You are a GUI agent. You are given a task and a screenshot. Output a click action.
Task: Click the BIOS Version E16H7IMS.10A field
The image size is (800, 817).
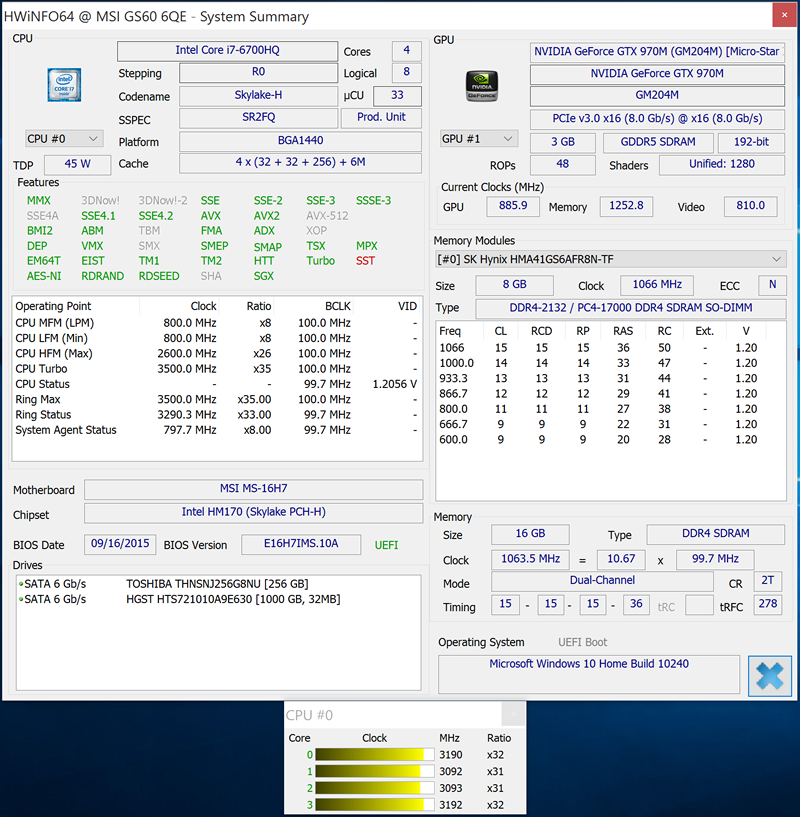click(x=301, y=544)
